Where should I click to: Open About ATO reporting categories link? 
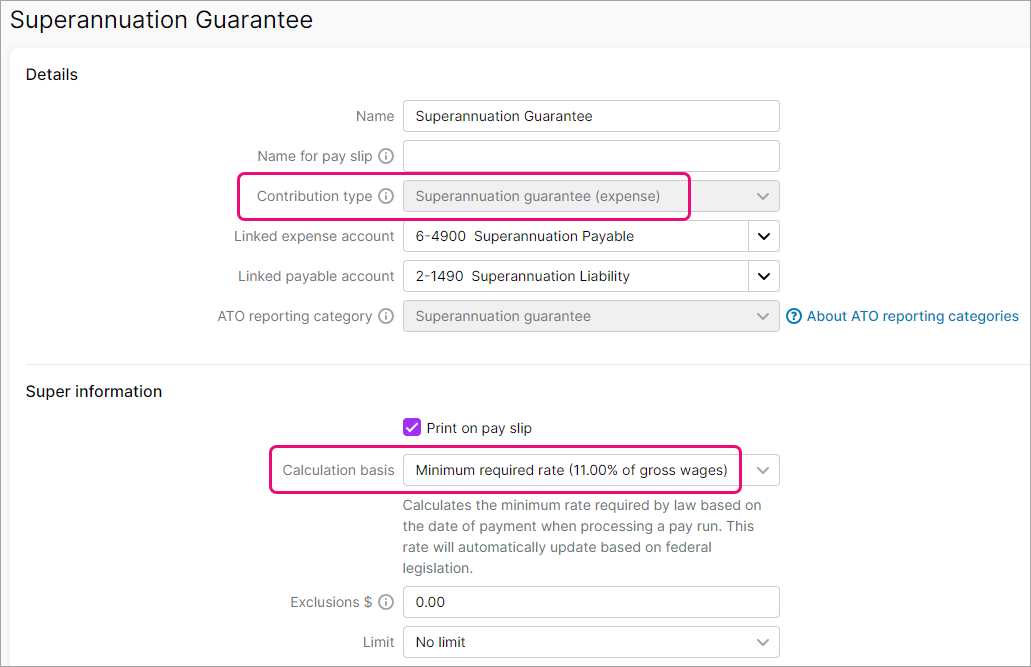point(912,316)
